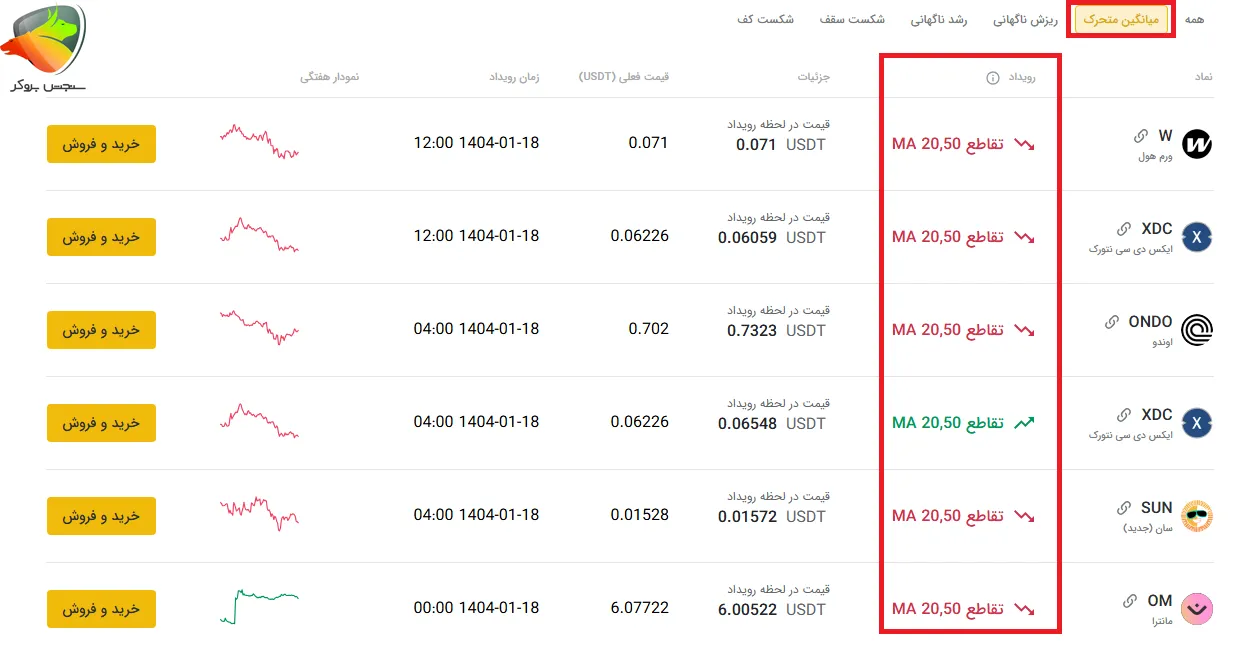1246x645 pixels.
Task: Click the red downward arrow in the W row
Action: tap(1024, 145)
